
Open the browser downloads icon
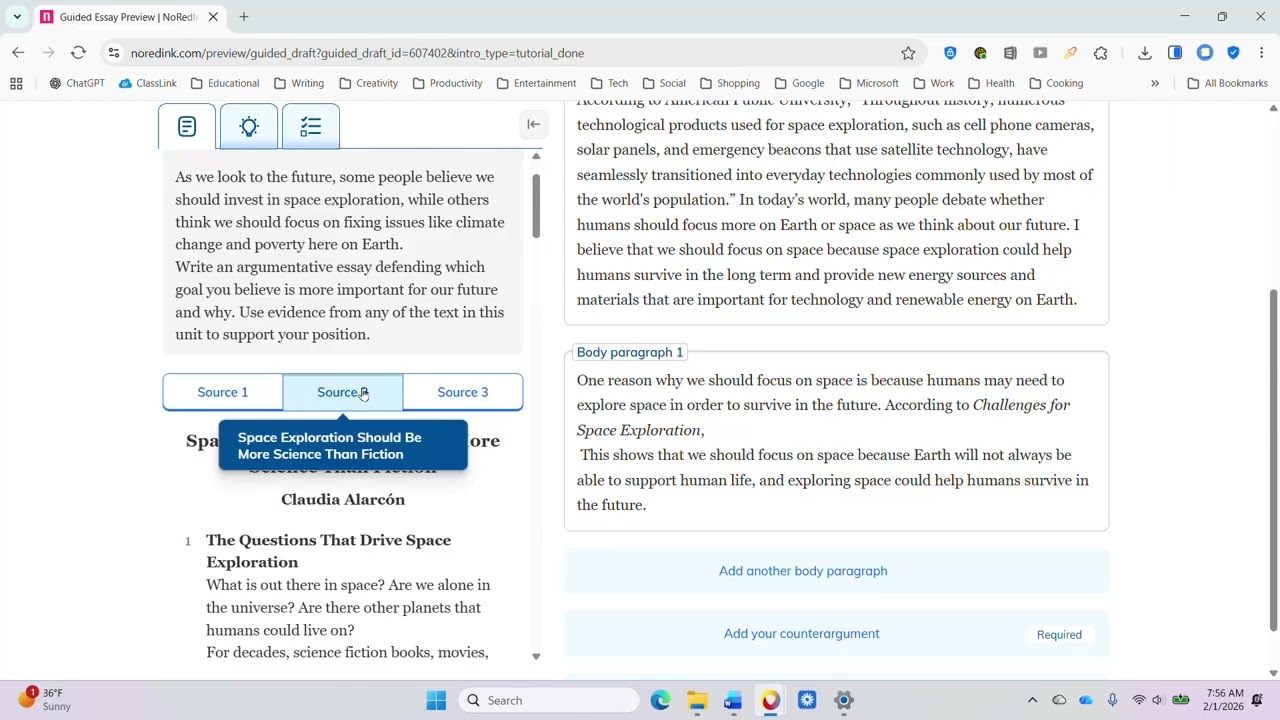point(1145,53)
